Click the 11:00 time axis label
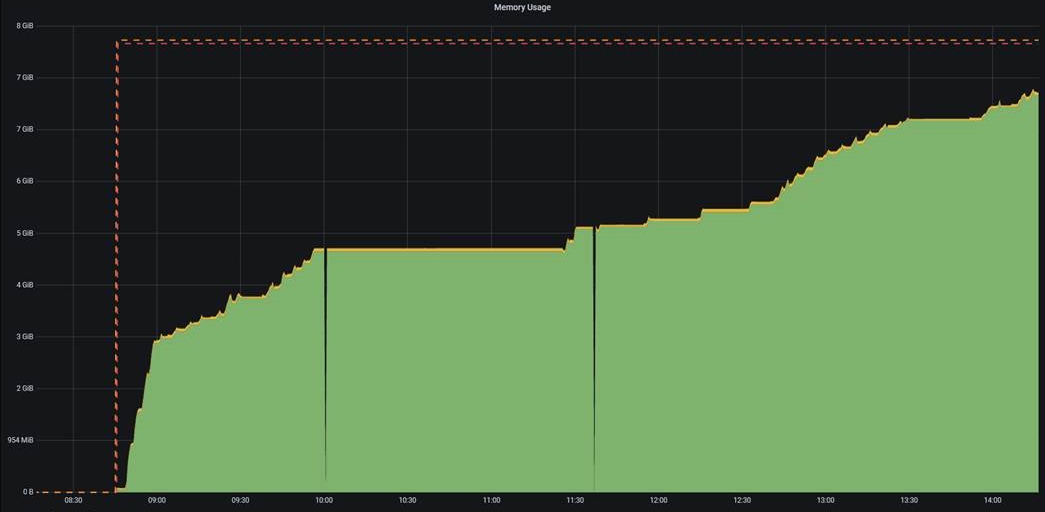1045x512 pixels. 491,500
